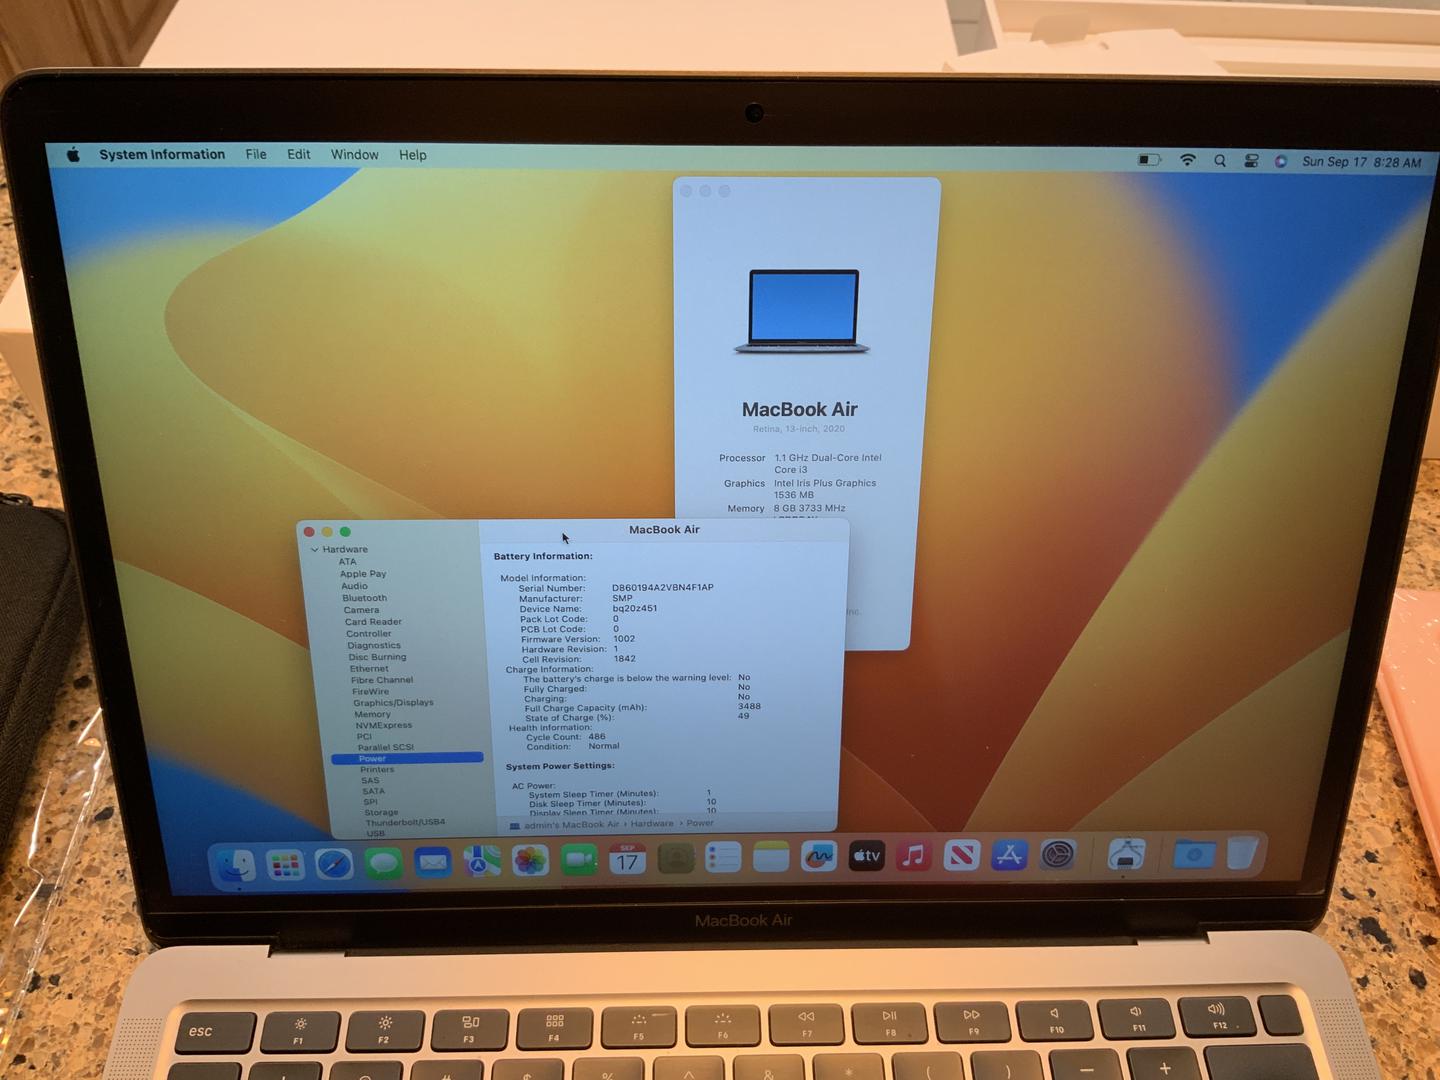This screenshot has width=1440, height=1080.
Task: Launch Safari from the Dock
Action: [x=334, y=864]
